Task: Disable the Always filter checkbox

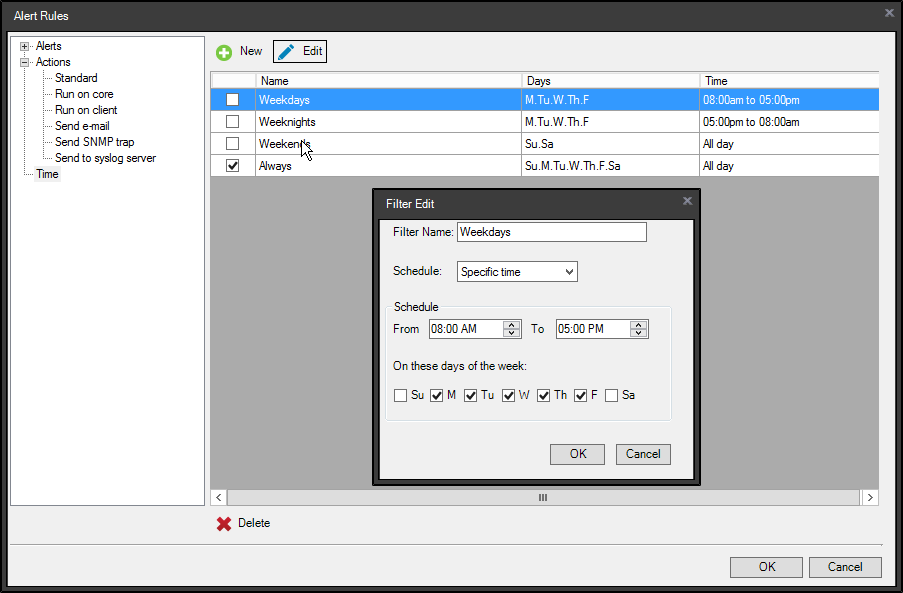Action: pos(232,166)
